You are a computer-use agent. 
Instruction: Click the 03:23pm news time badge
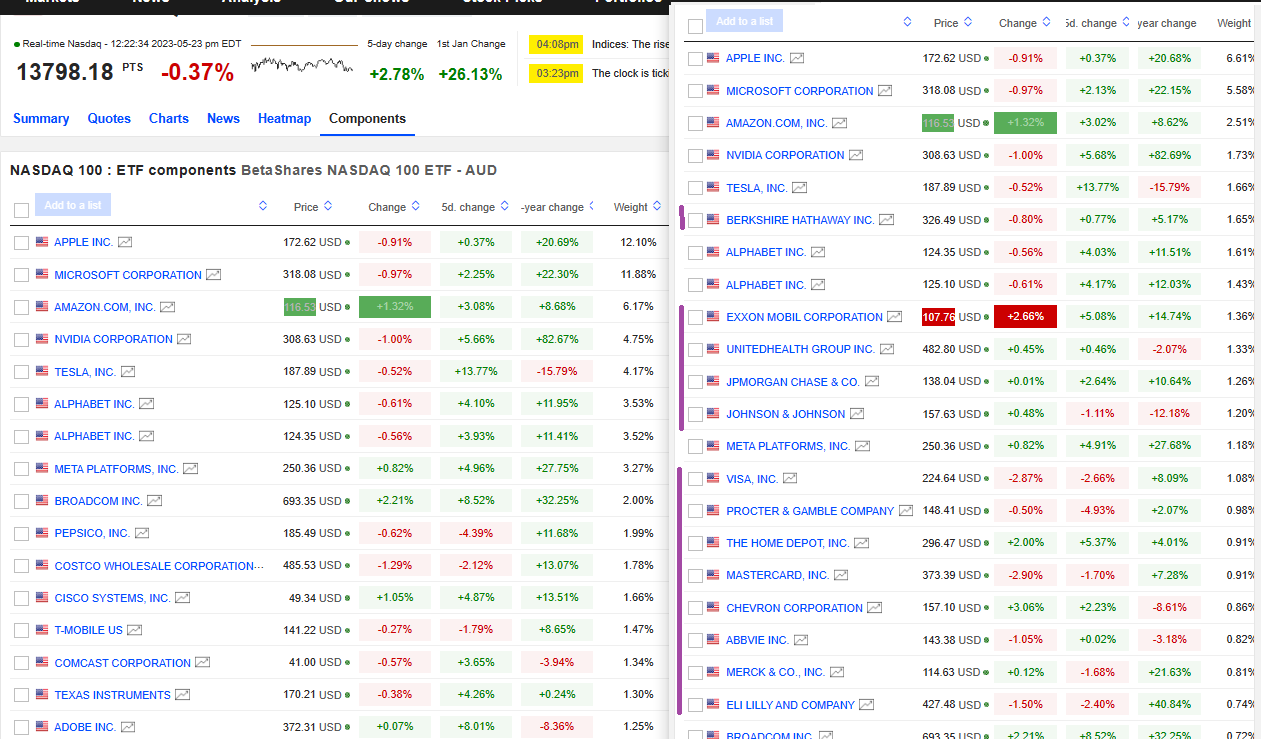pos(557,73)
